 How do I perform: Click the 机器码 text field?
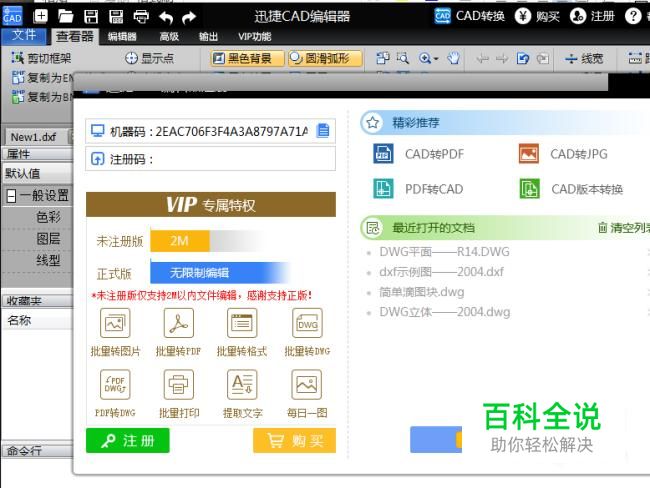(210, 131)
